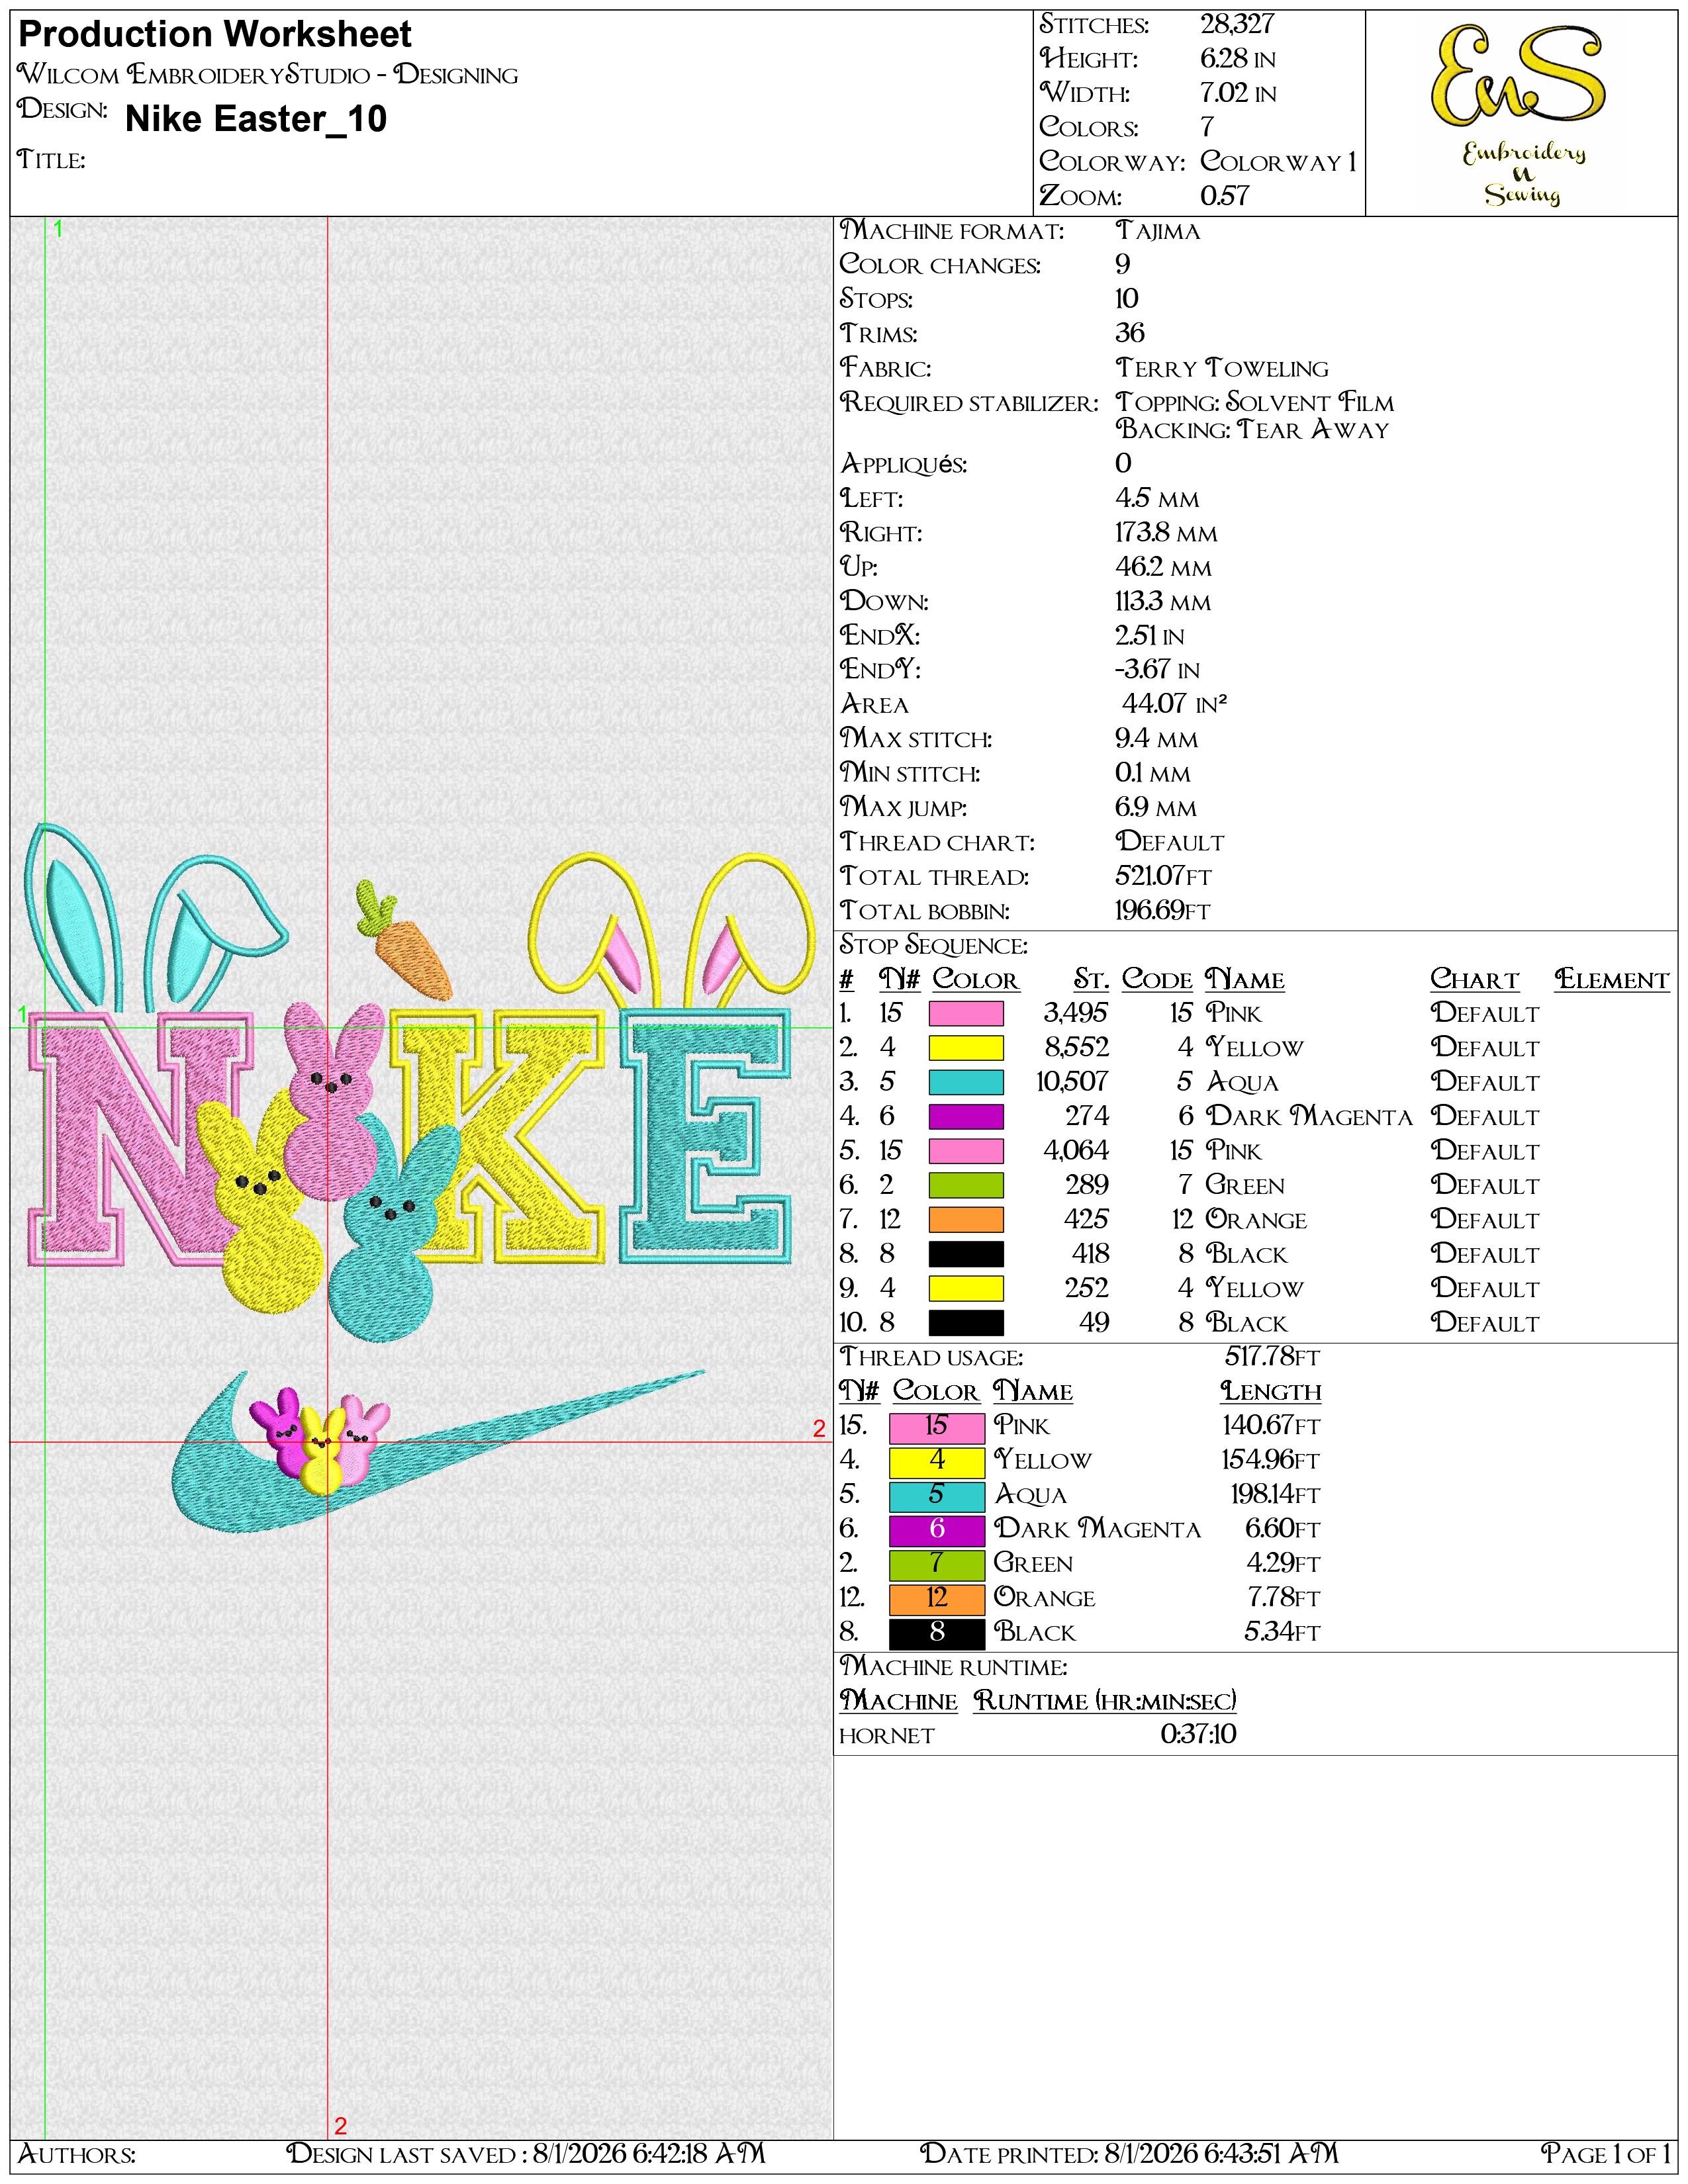Click the "Element" column header

pyautogui.click(x=1612, y=979)
